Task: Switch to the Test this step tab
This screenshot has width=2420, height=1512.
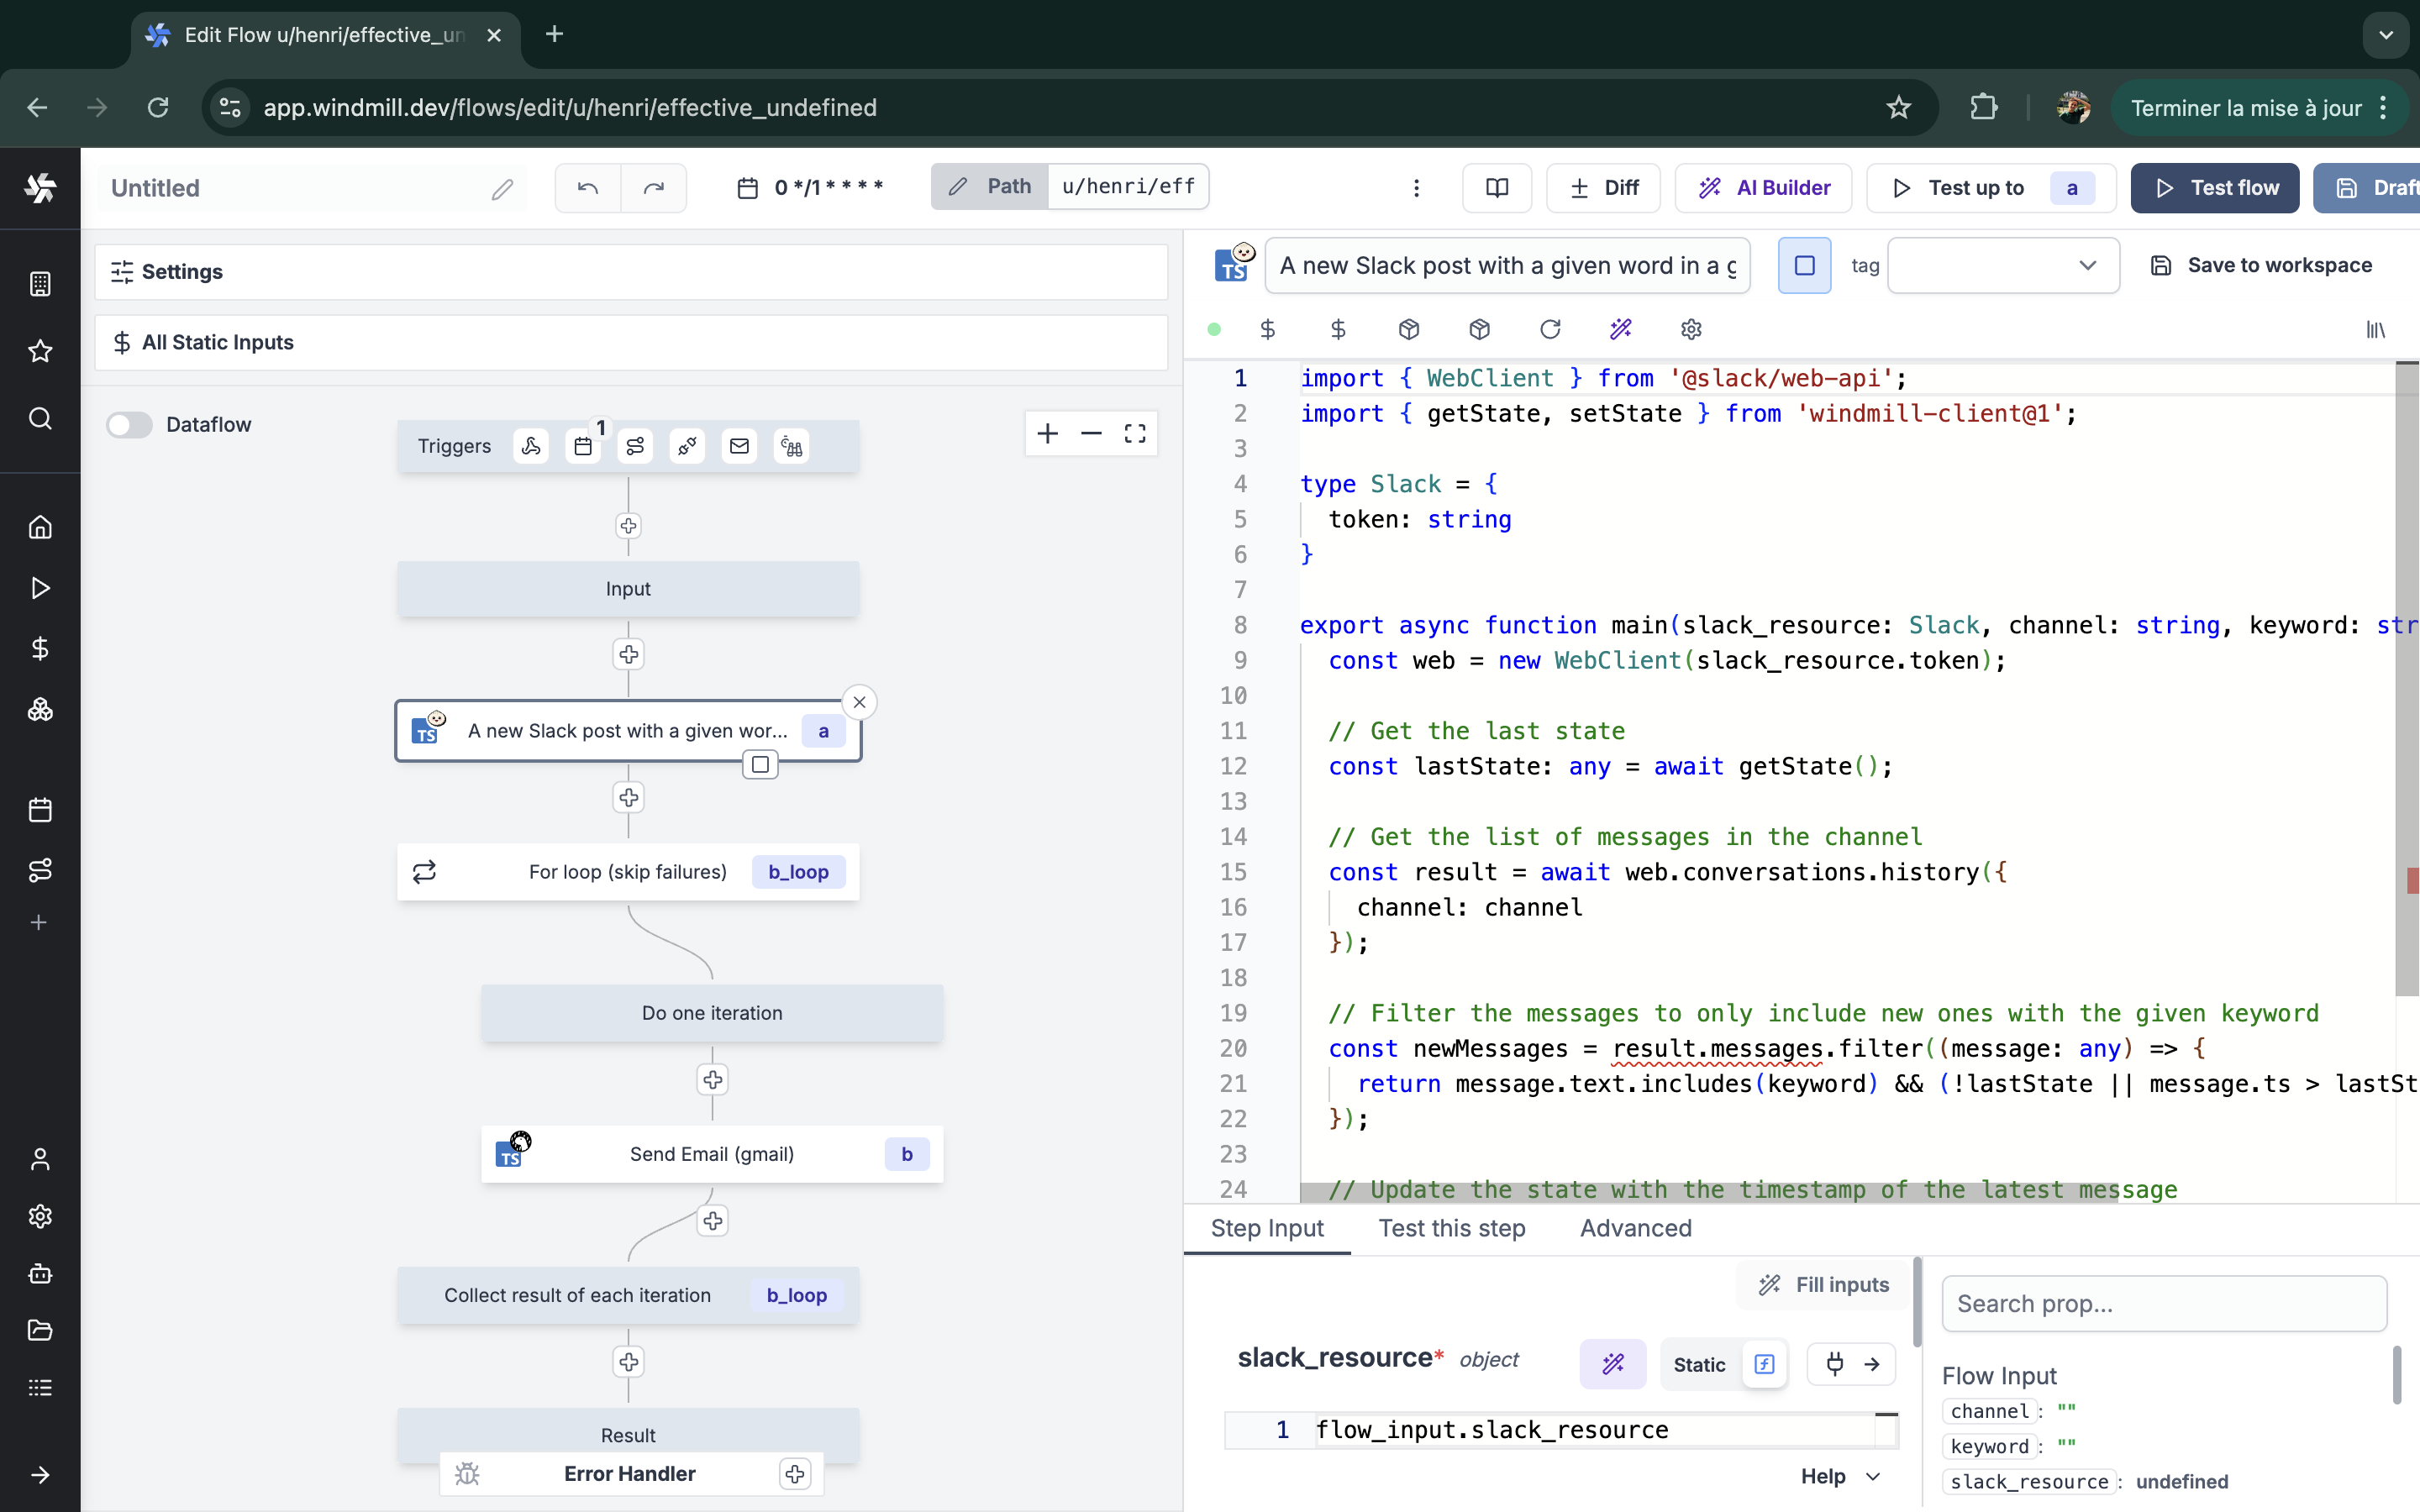Action: click(1451, 1229)
